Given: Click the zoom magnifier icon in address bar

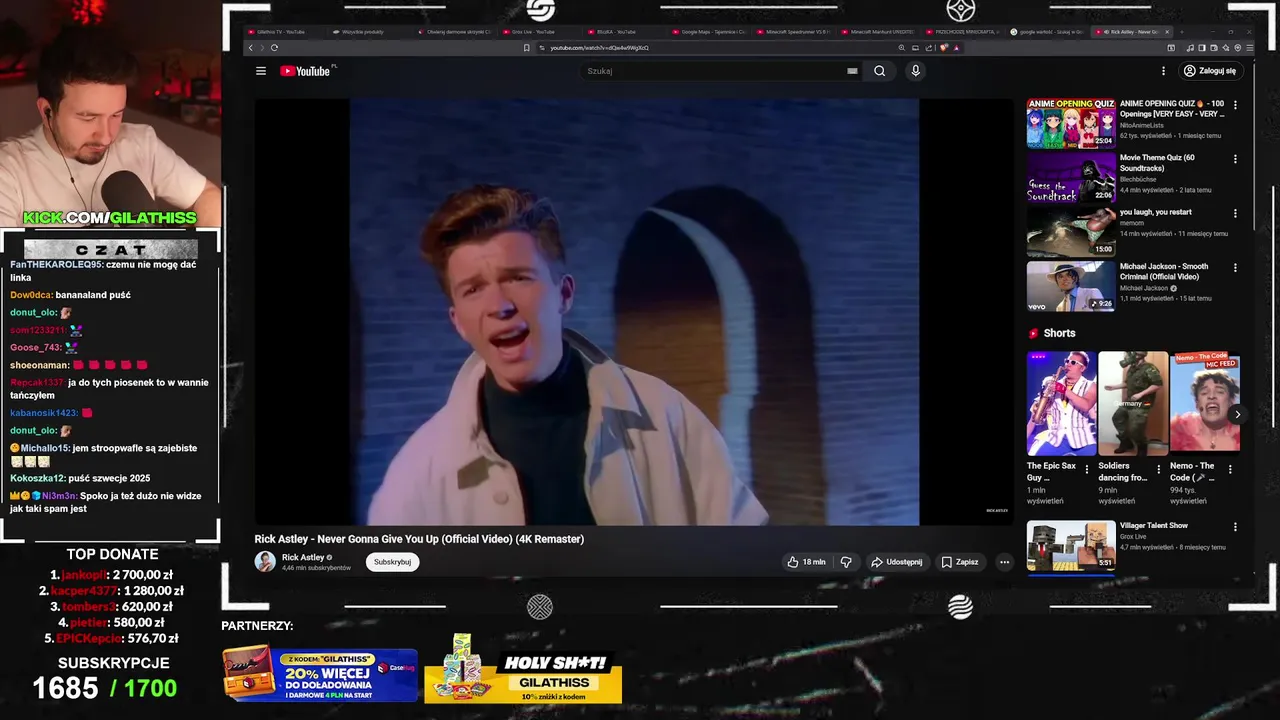Looking at the screenshot, I should (901, 47).
